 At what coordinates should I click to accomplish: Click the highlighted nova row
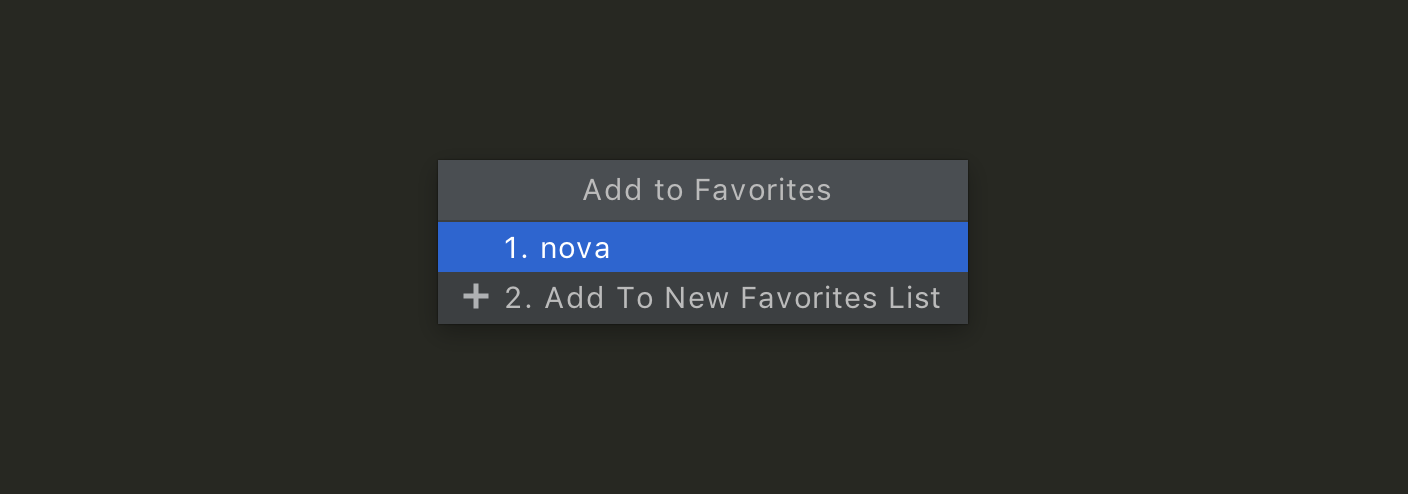pos(702,248)
